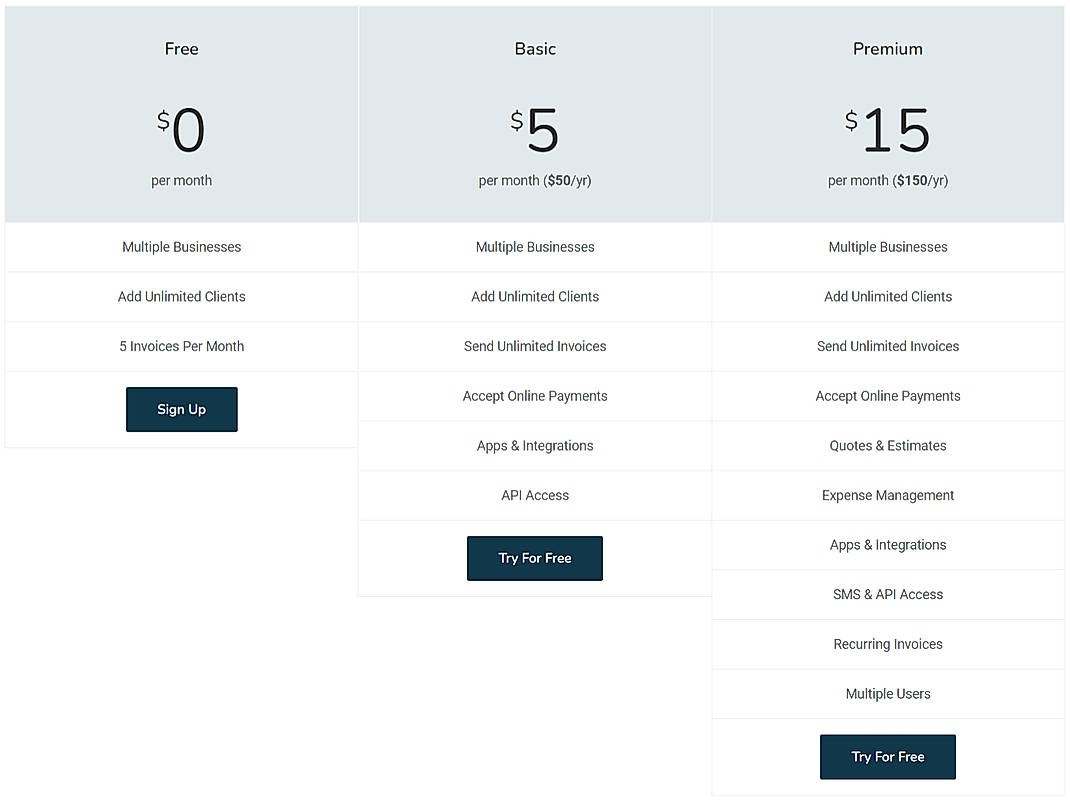Screen dimensions: 1070x801
Task: Click Send Unlimited Invoices under Basic
Action: click(x=534, y=346)
